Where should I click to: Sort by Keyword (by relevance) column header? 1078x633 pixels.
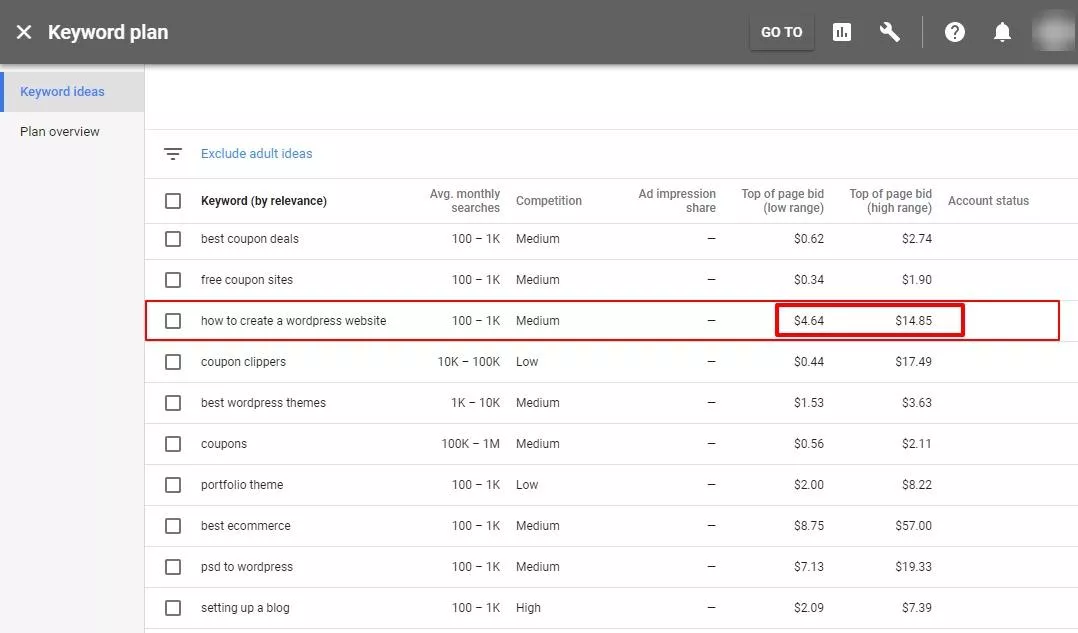(264, 201)
